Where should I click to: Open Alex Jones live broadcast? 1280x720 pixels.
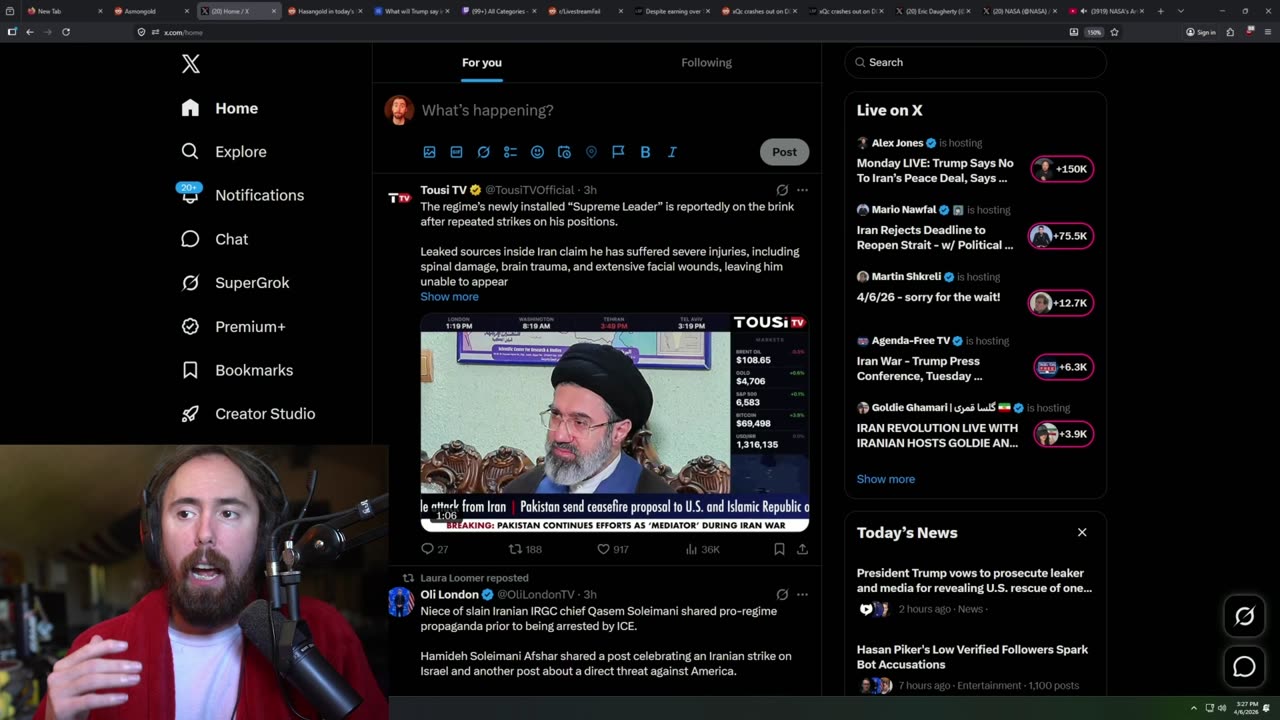[x=975, y=162]
